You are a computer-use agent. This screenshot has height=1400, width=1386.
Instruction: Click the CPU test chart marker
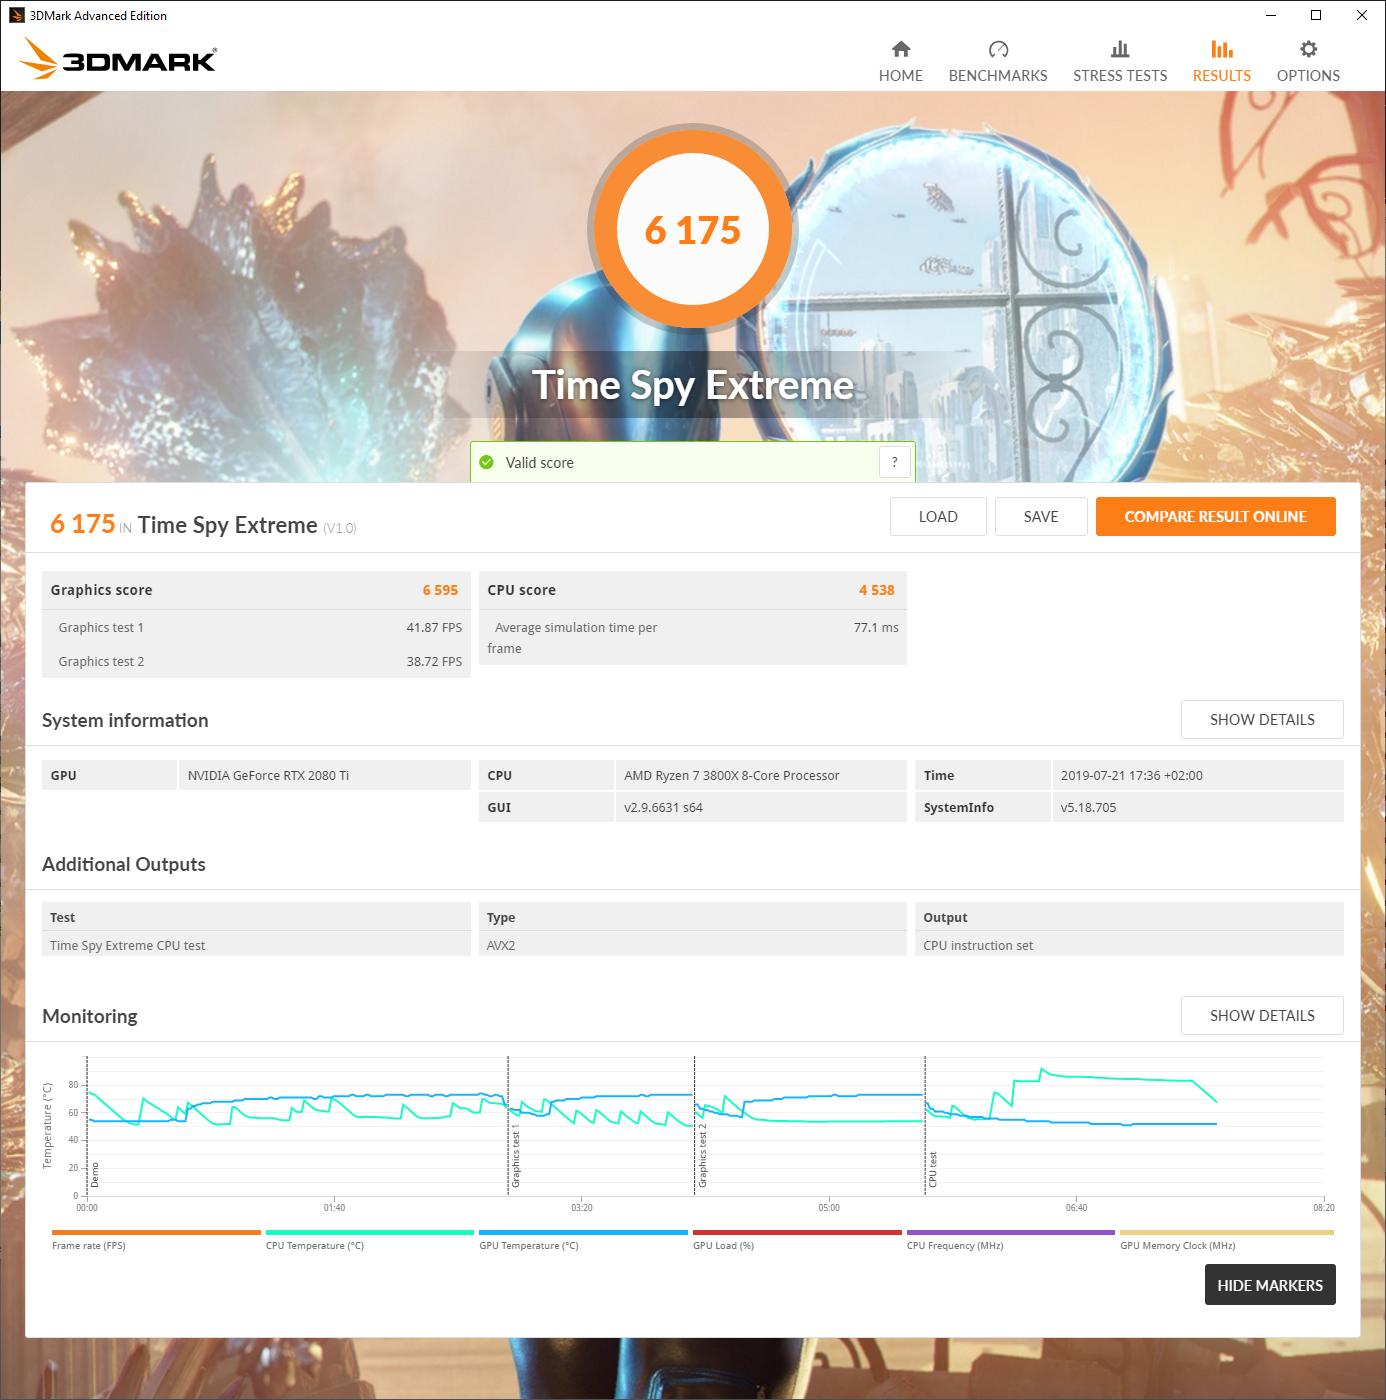[933, 1169]
